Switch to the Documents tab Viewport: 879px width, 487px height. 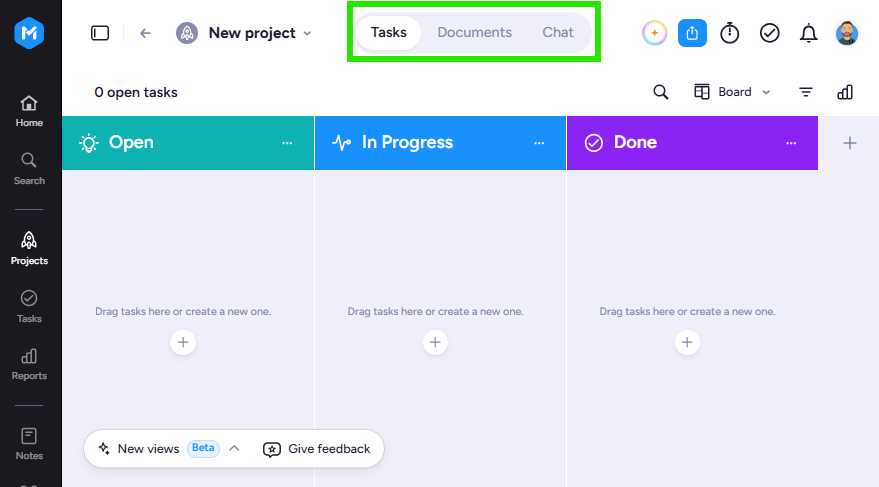(x=475, y=33)
